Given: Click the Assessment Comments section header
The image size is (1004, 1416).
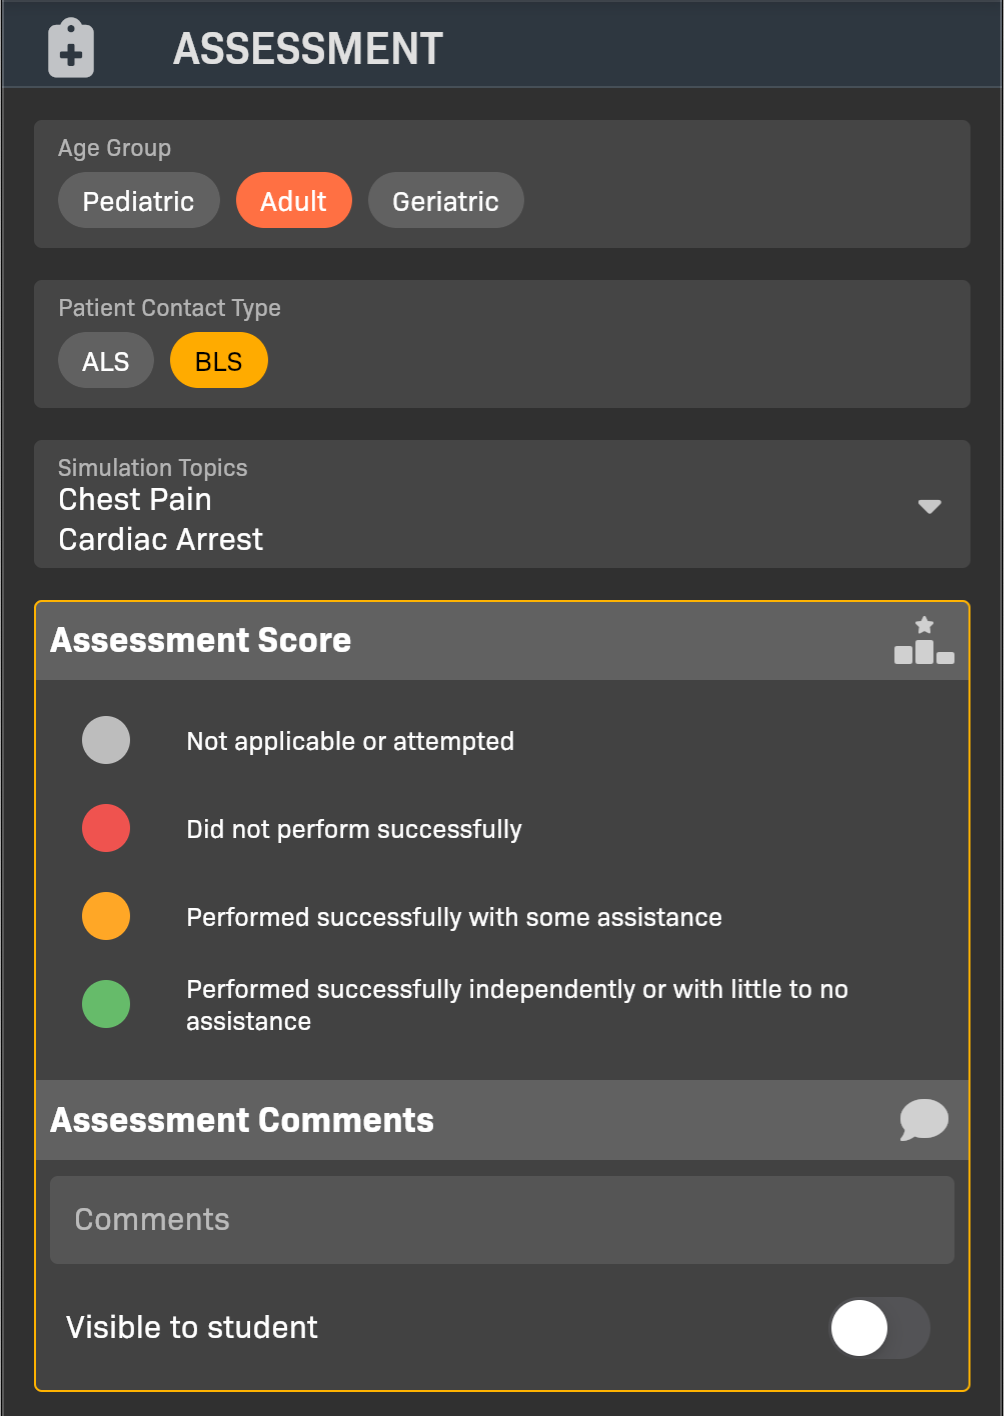Looking at the screenshot, I should tap(242, 1120).
